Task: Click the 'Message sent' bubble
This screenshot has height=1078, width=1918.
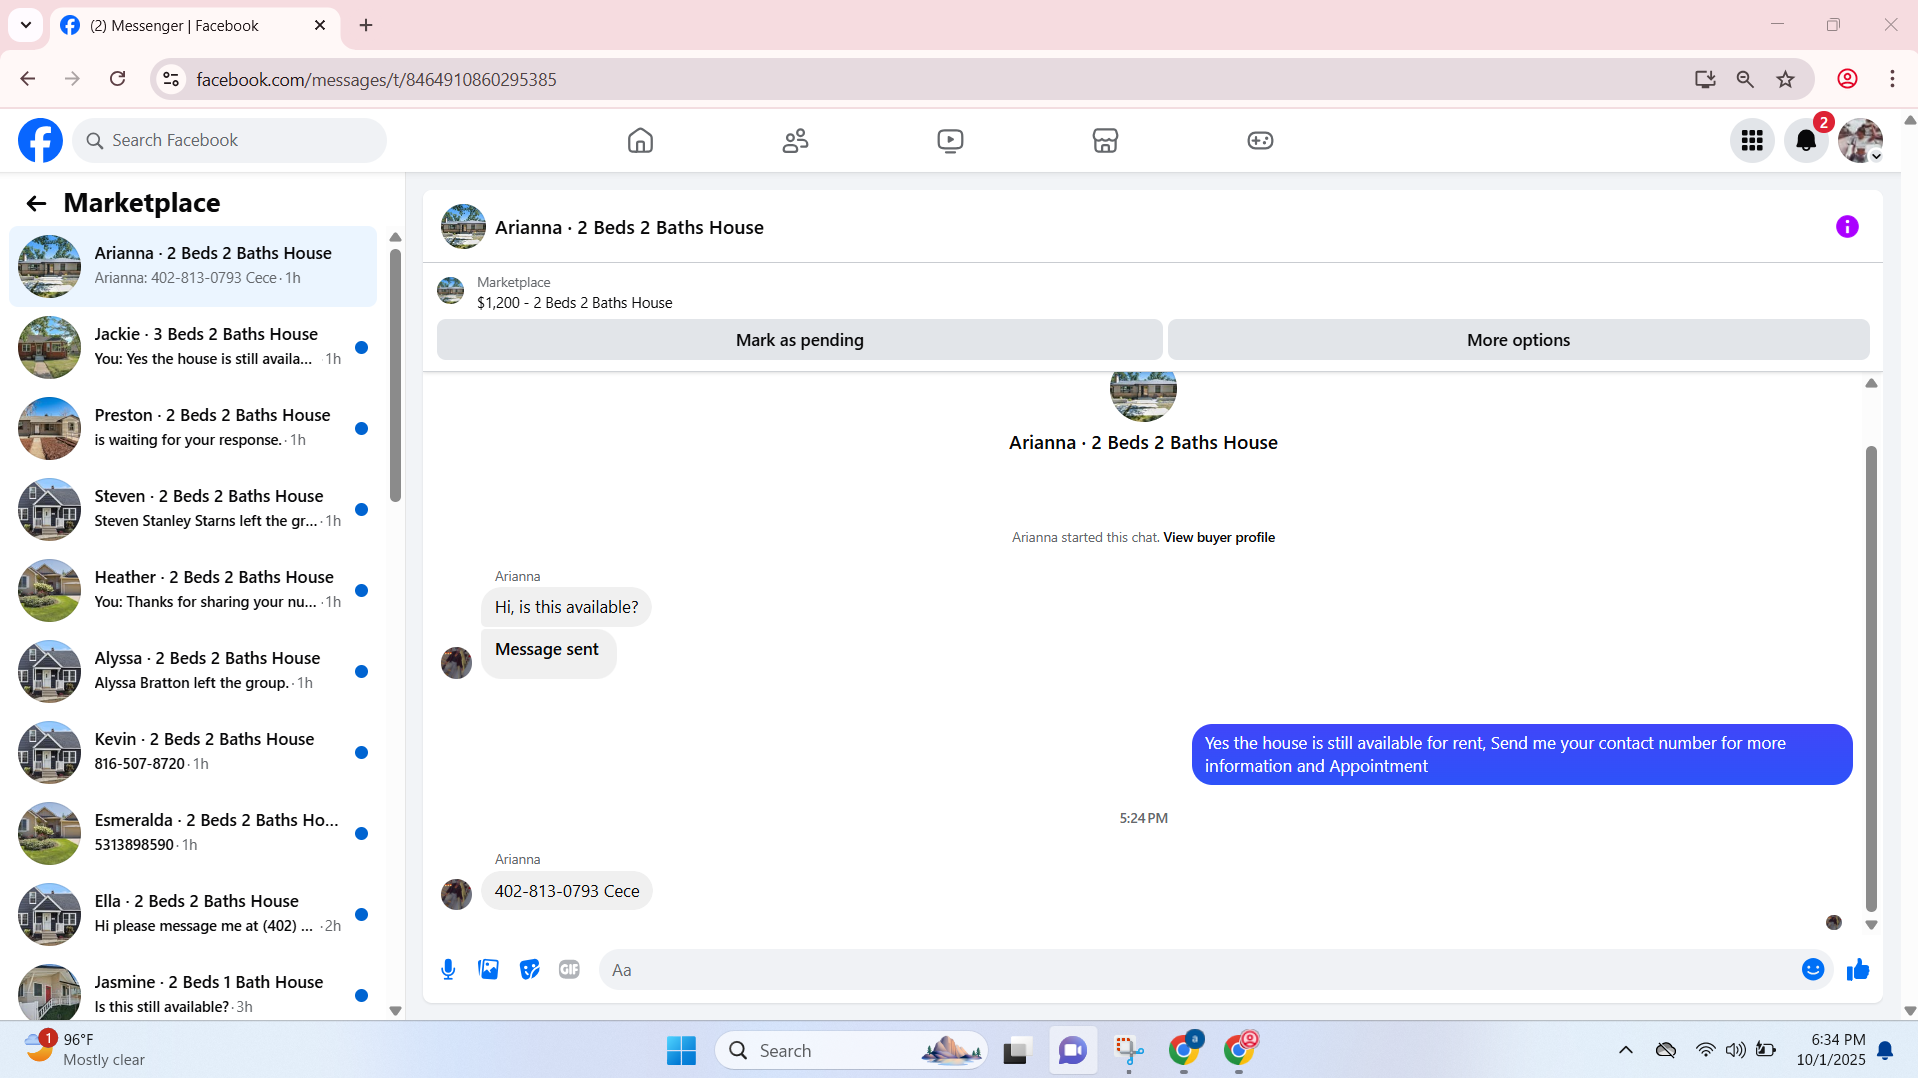Action: pyautogui.click(x=548, y=653)
